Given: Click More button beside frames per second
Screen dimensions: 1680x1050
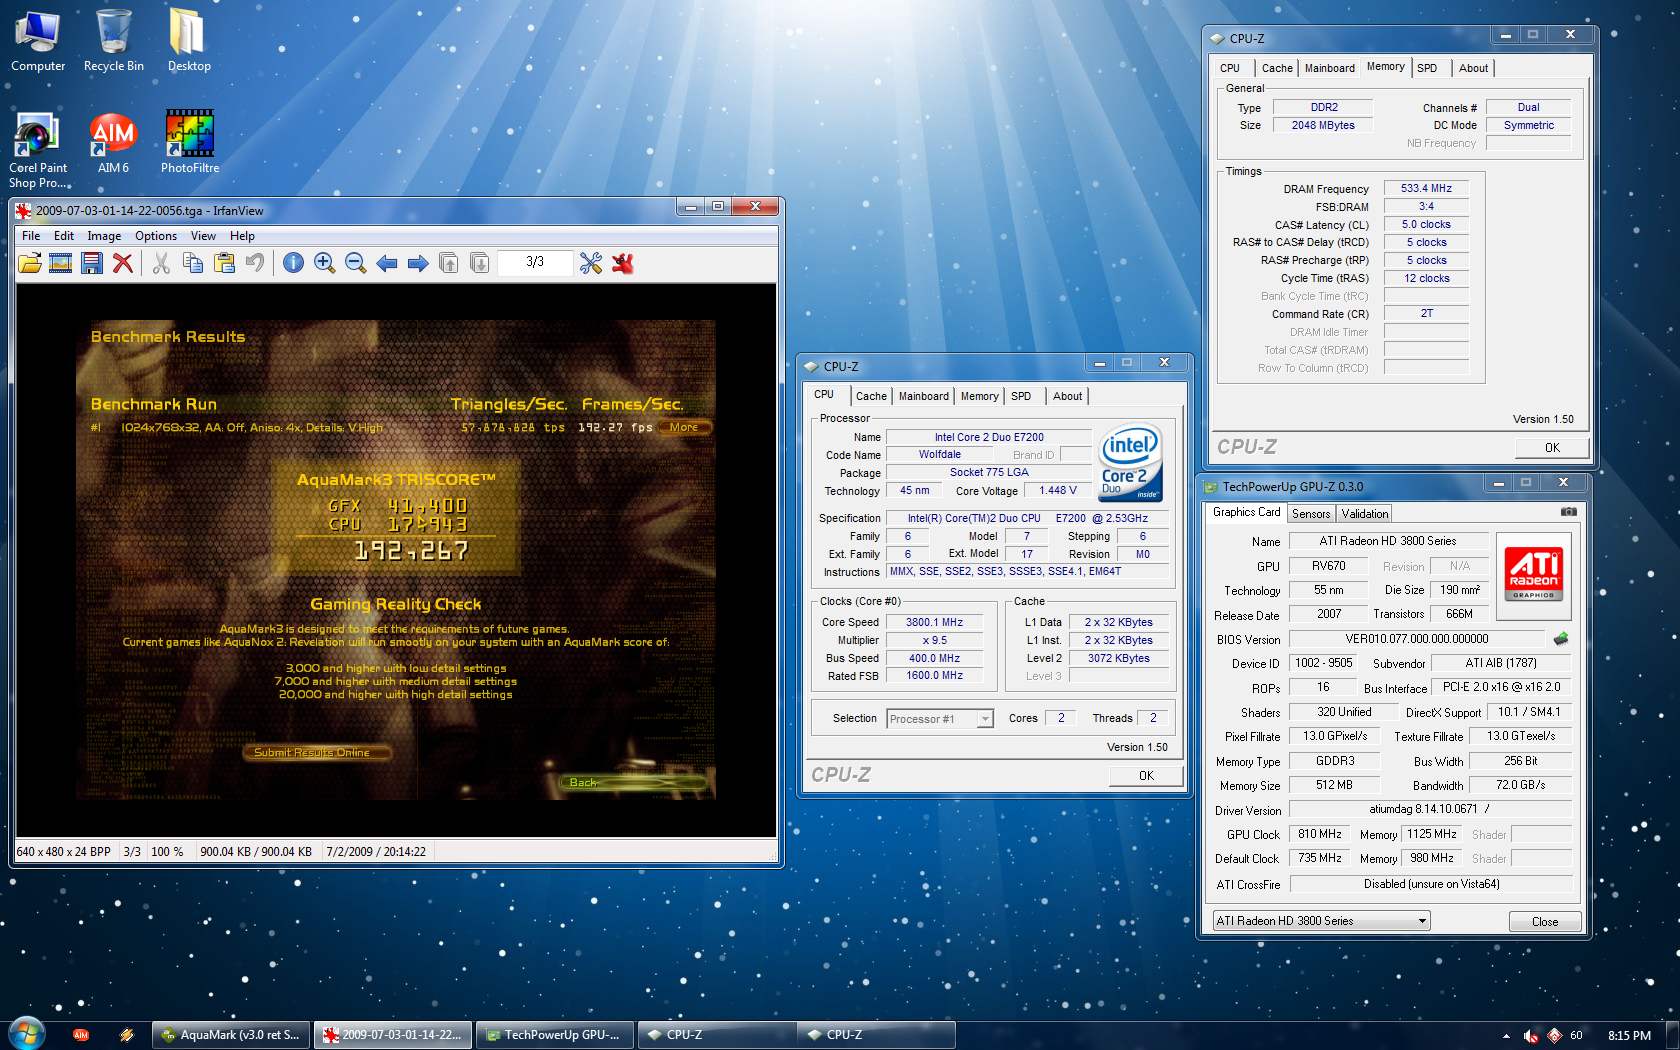Looking at the screenshot, I should pyautogui.click(x=684, y=427).
